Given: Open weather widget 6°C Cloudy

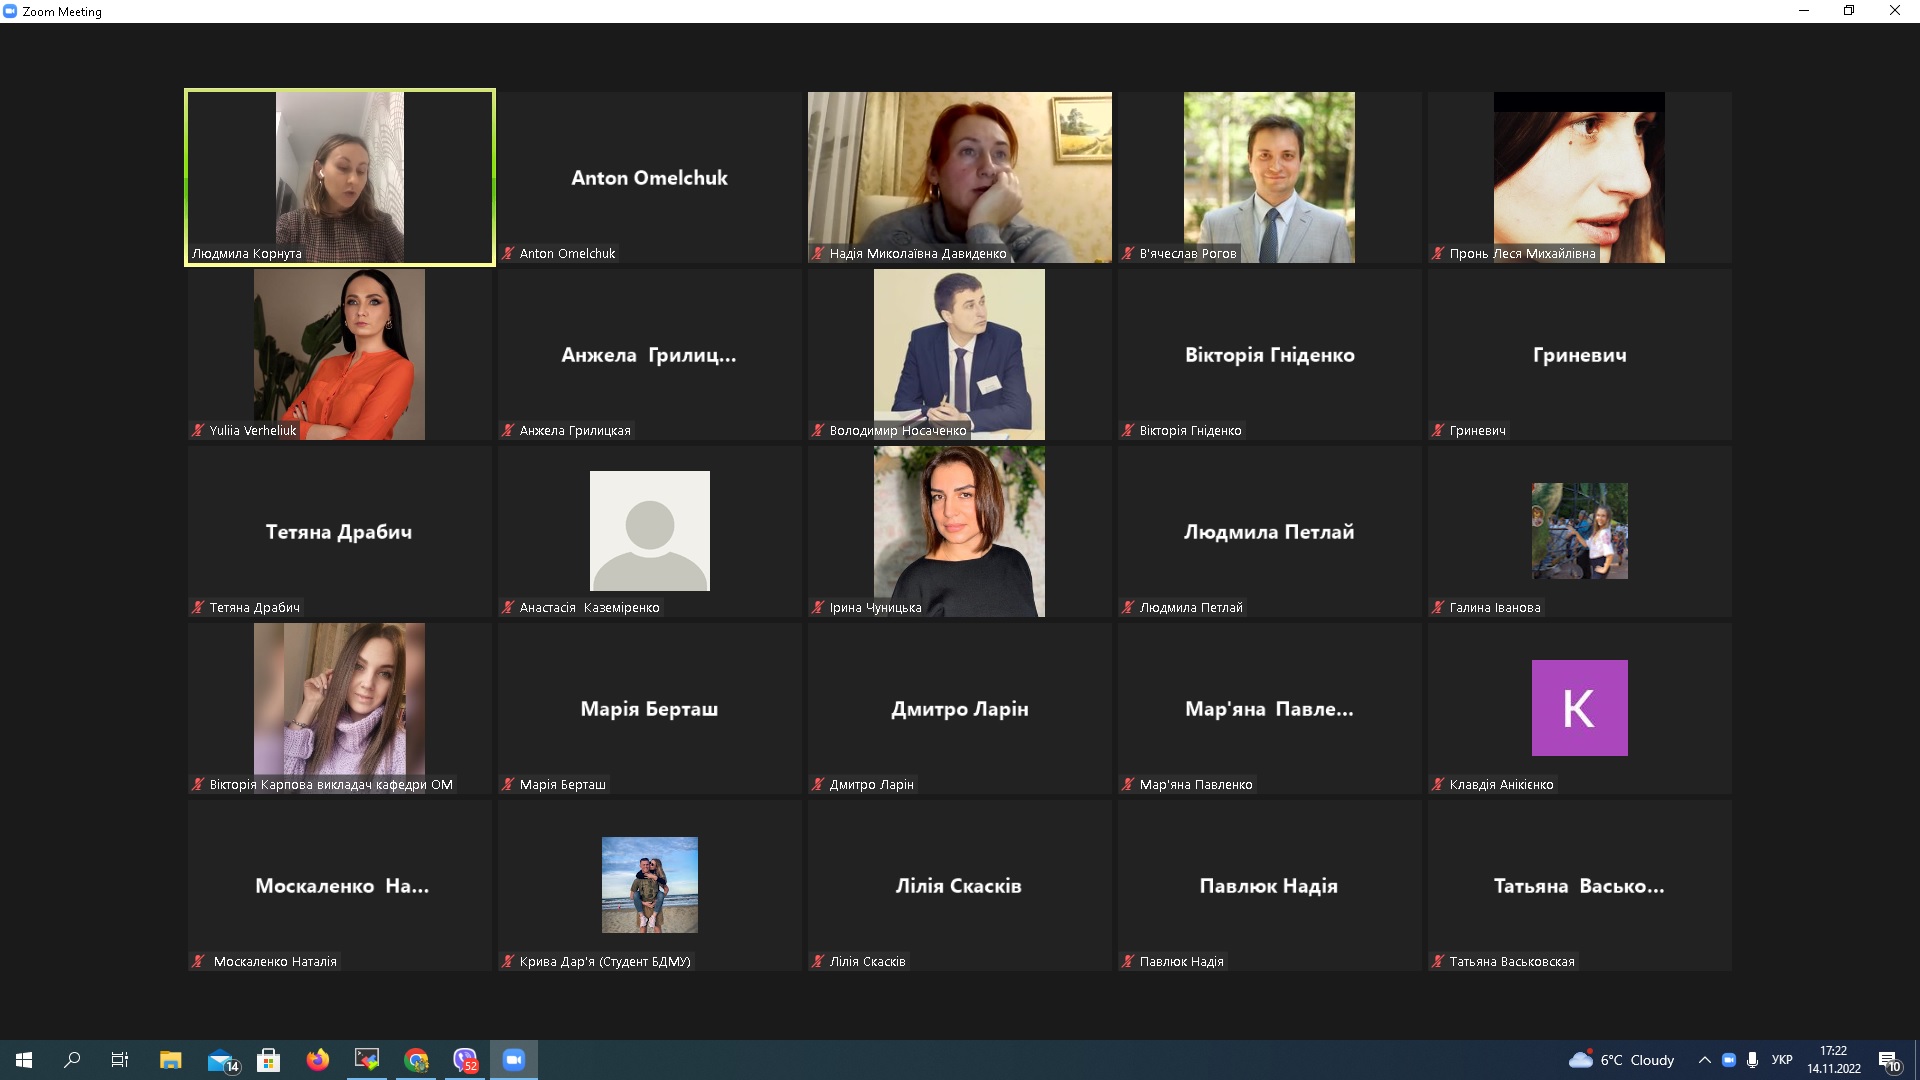Looking at the screenshot, I should tap(1621, 1060).
